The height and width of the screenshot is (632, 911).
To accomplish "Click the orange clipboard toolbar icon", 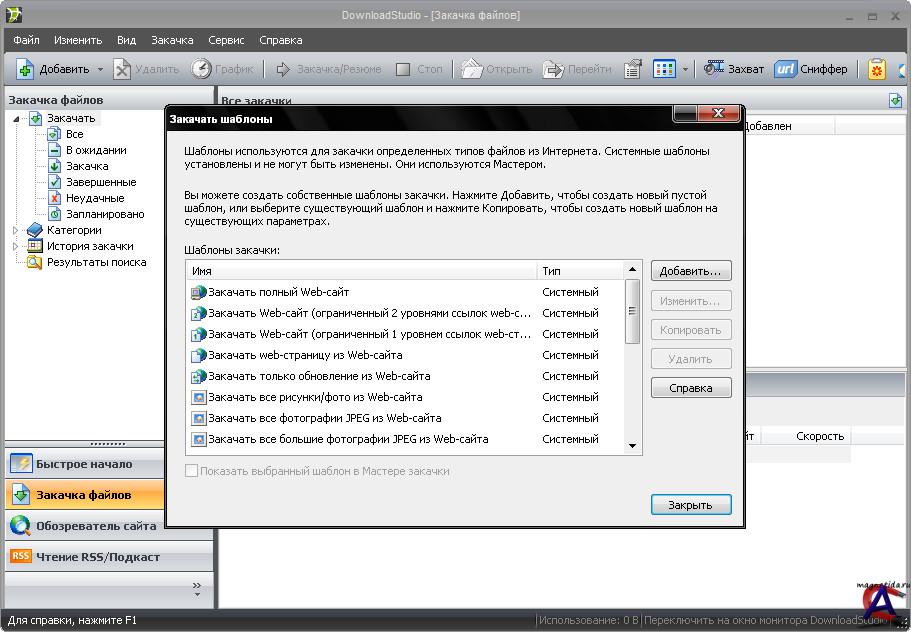I will pos(877,69).
